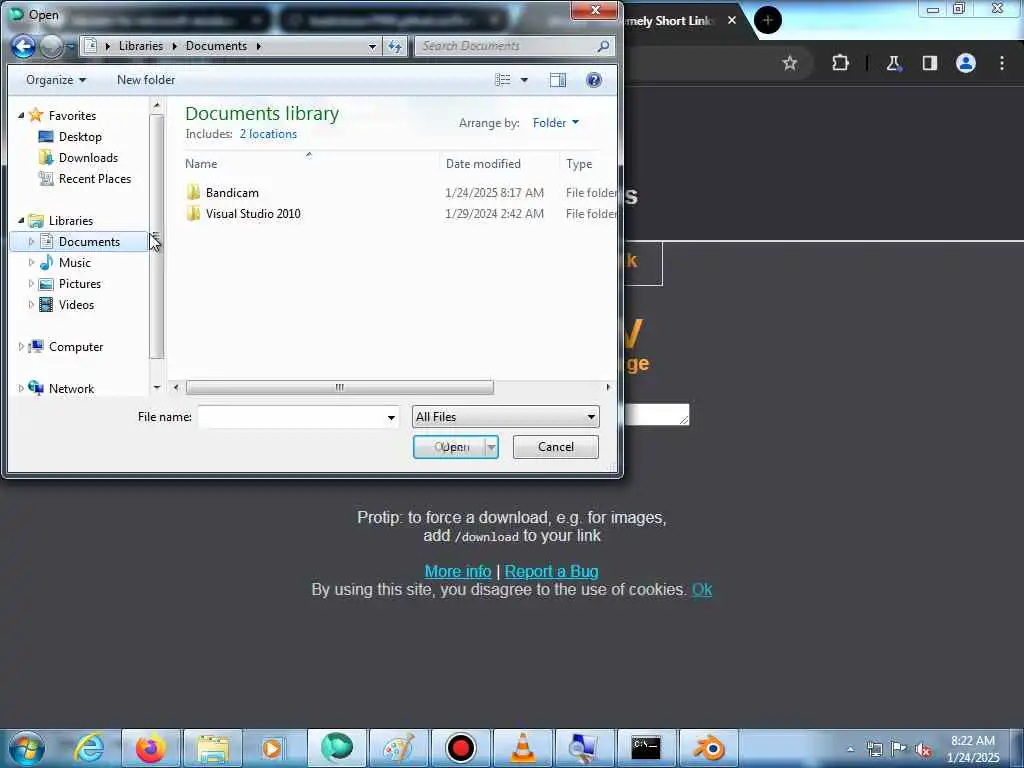The width and height of the screenshot is (1024, 768).
Task: Click the New folder button
Action: (146, 80)
